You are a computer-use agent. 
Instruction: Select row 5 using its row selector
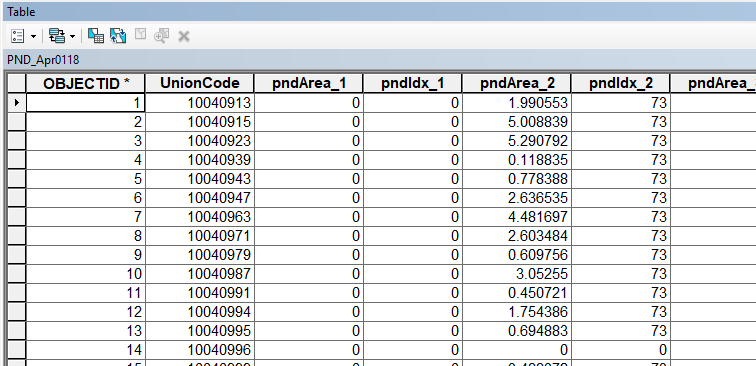pos(16,179)
